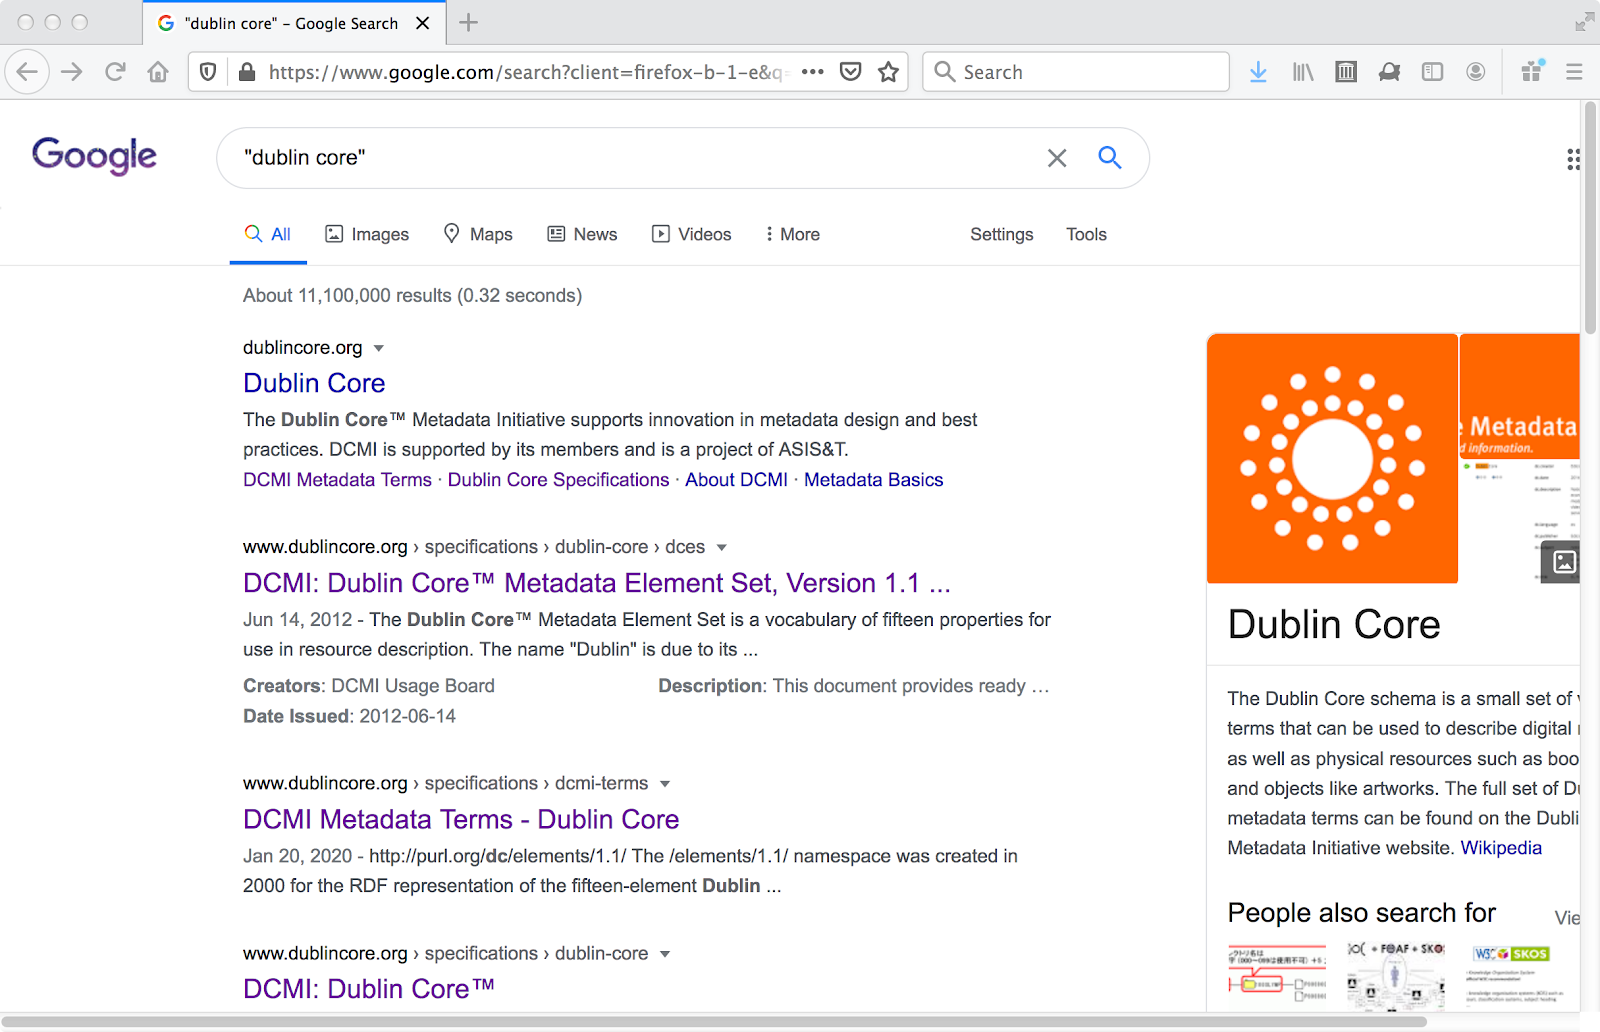This screenshot has width=1600, height=1032.
Task: Open page actions three-dot menu in address bar
Action: 813,72
